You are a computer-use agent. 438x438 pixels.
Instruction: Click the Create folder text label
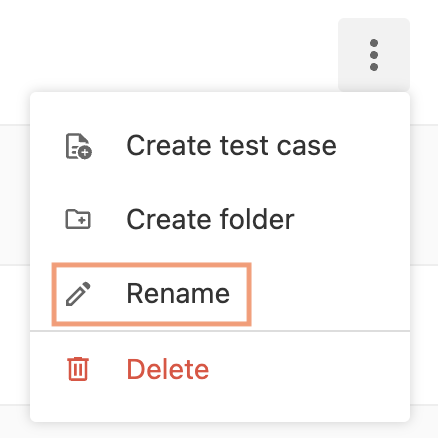(210, 219)
